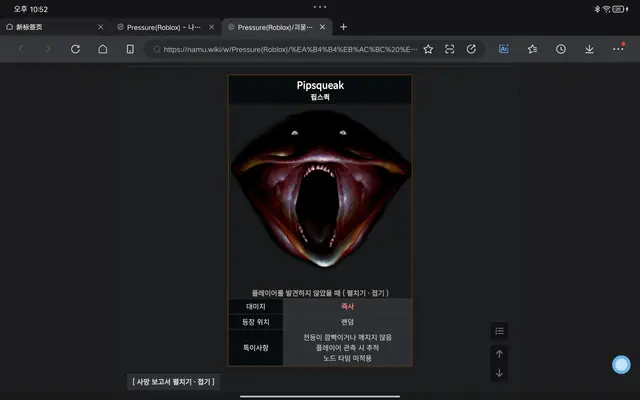Image resolution: width=640 pixels, height=400 pixels.
Task: Switch to the 新标签页 tab
Action: (56, 27)
